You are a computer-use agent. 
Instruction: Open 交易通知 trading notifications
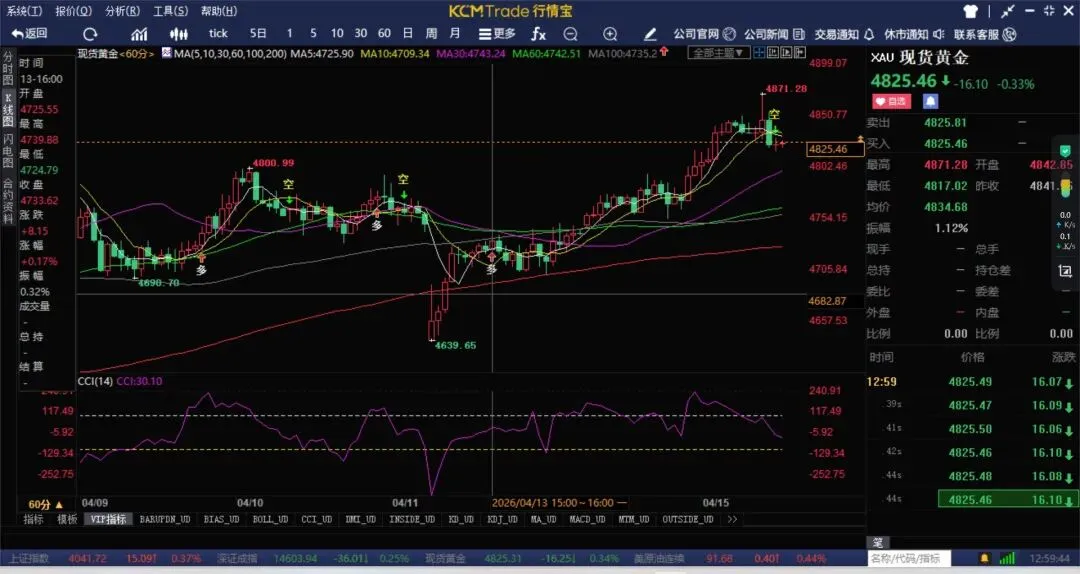coord(844,34)
